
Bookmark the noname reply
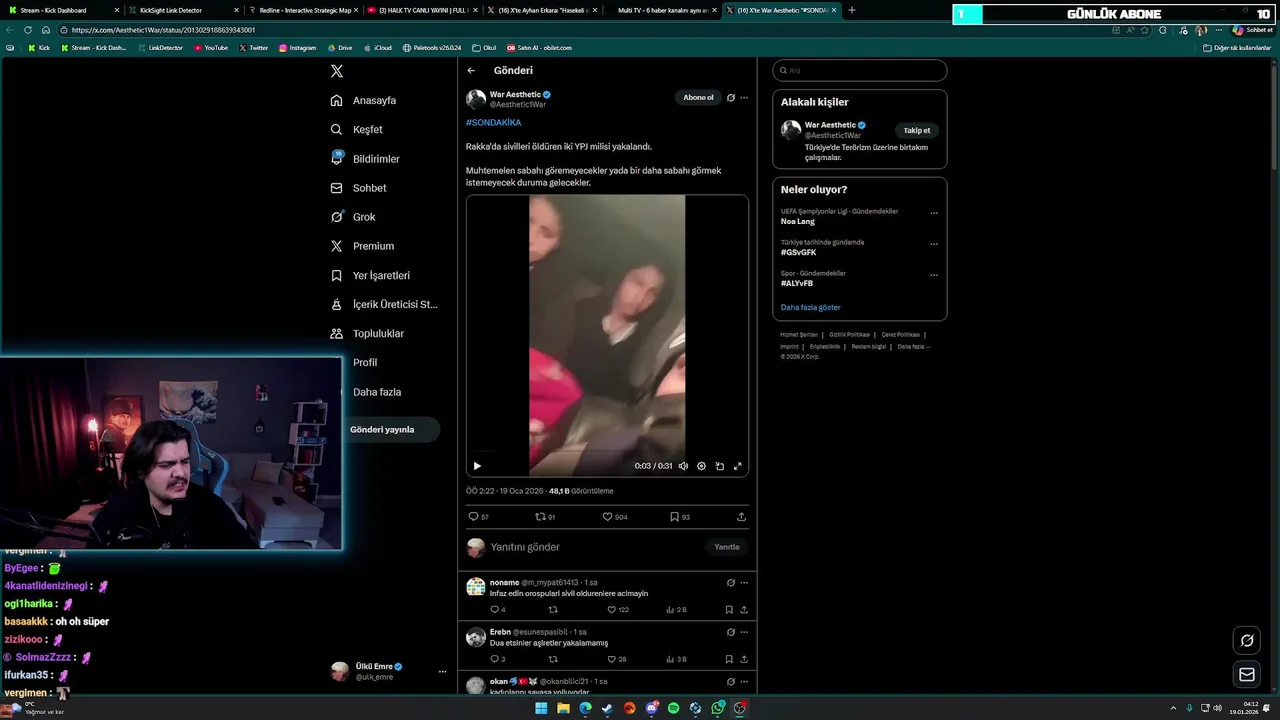tap(729, 609)
